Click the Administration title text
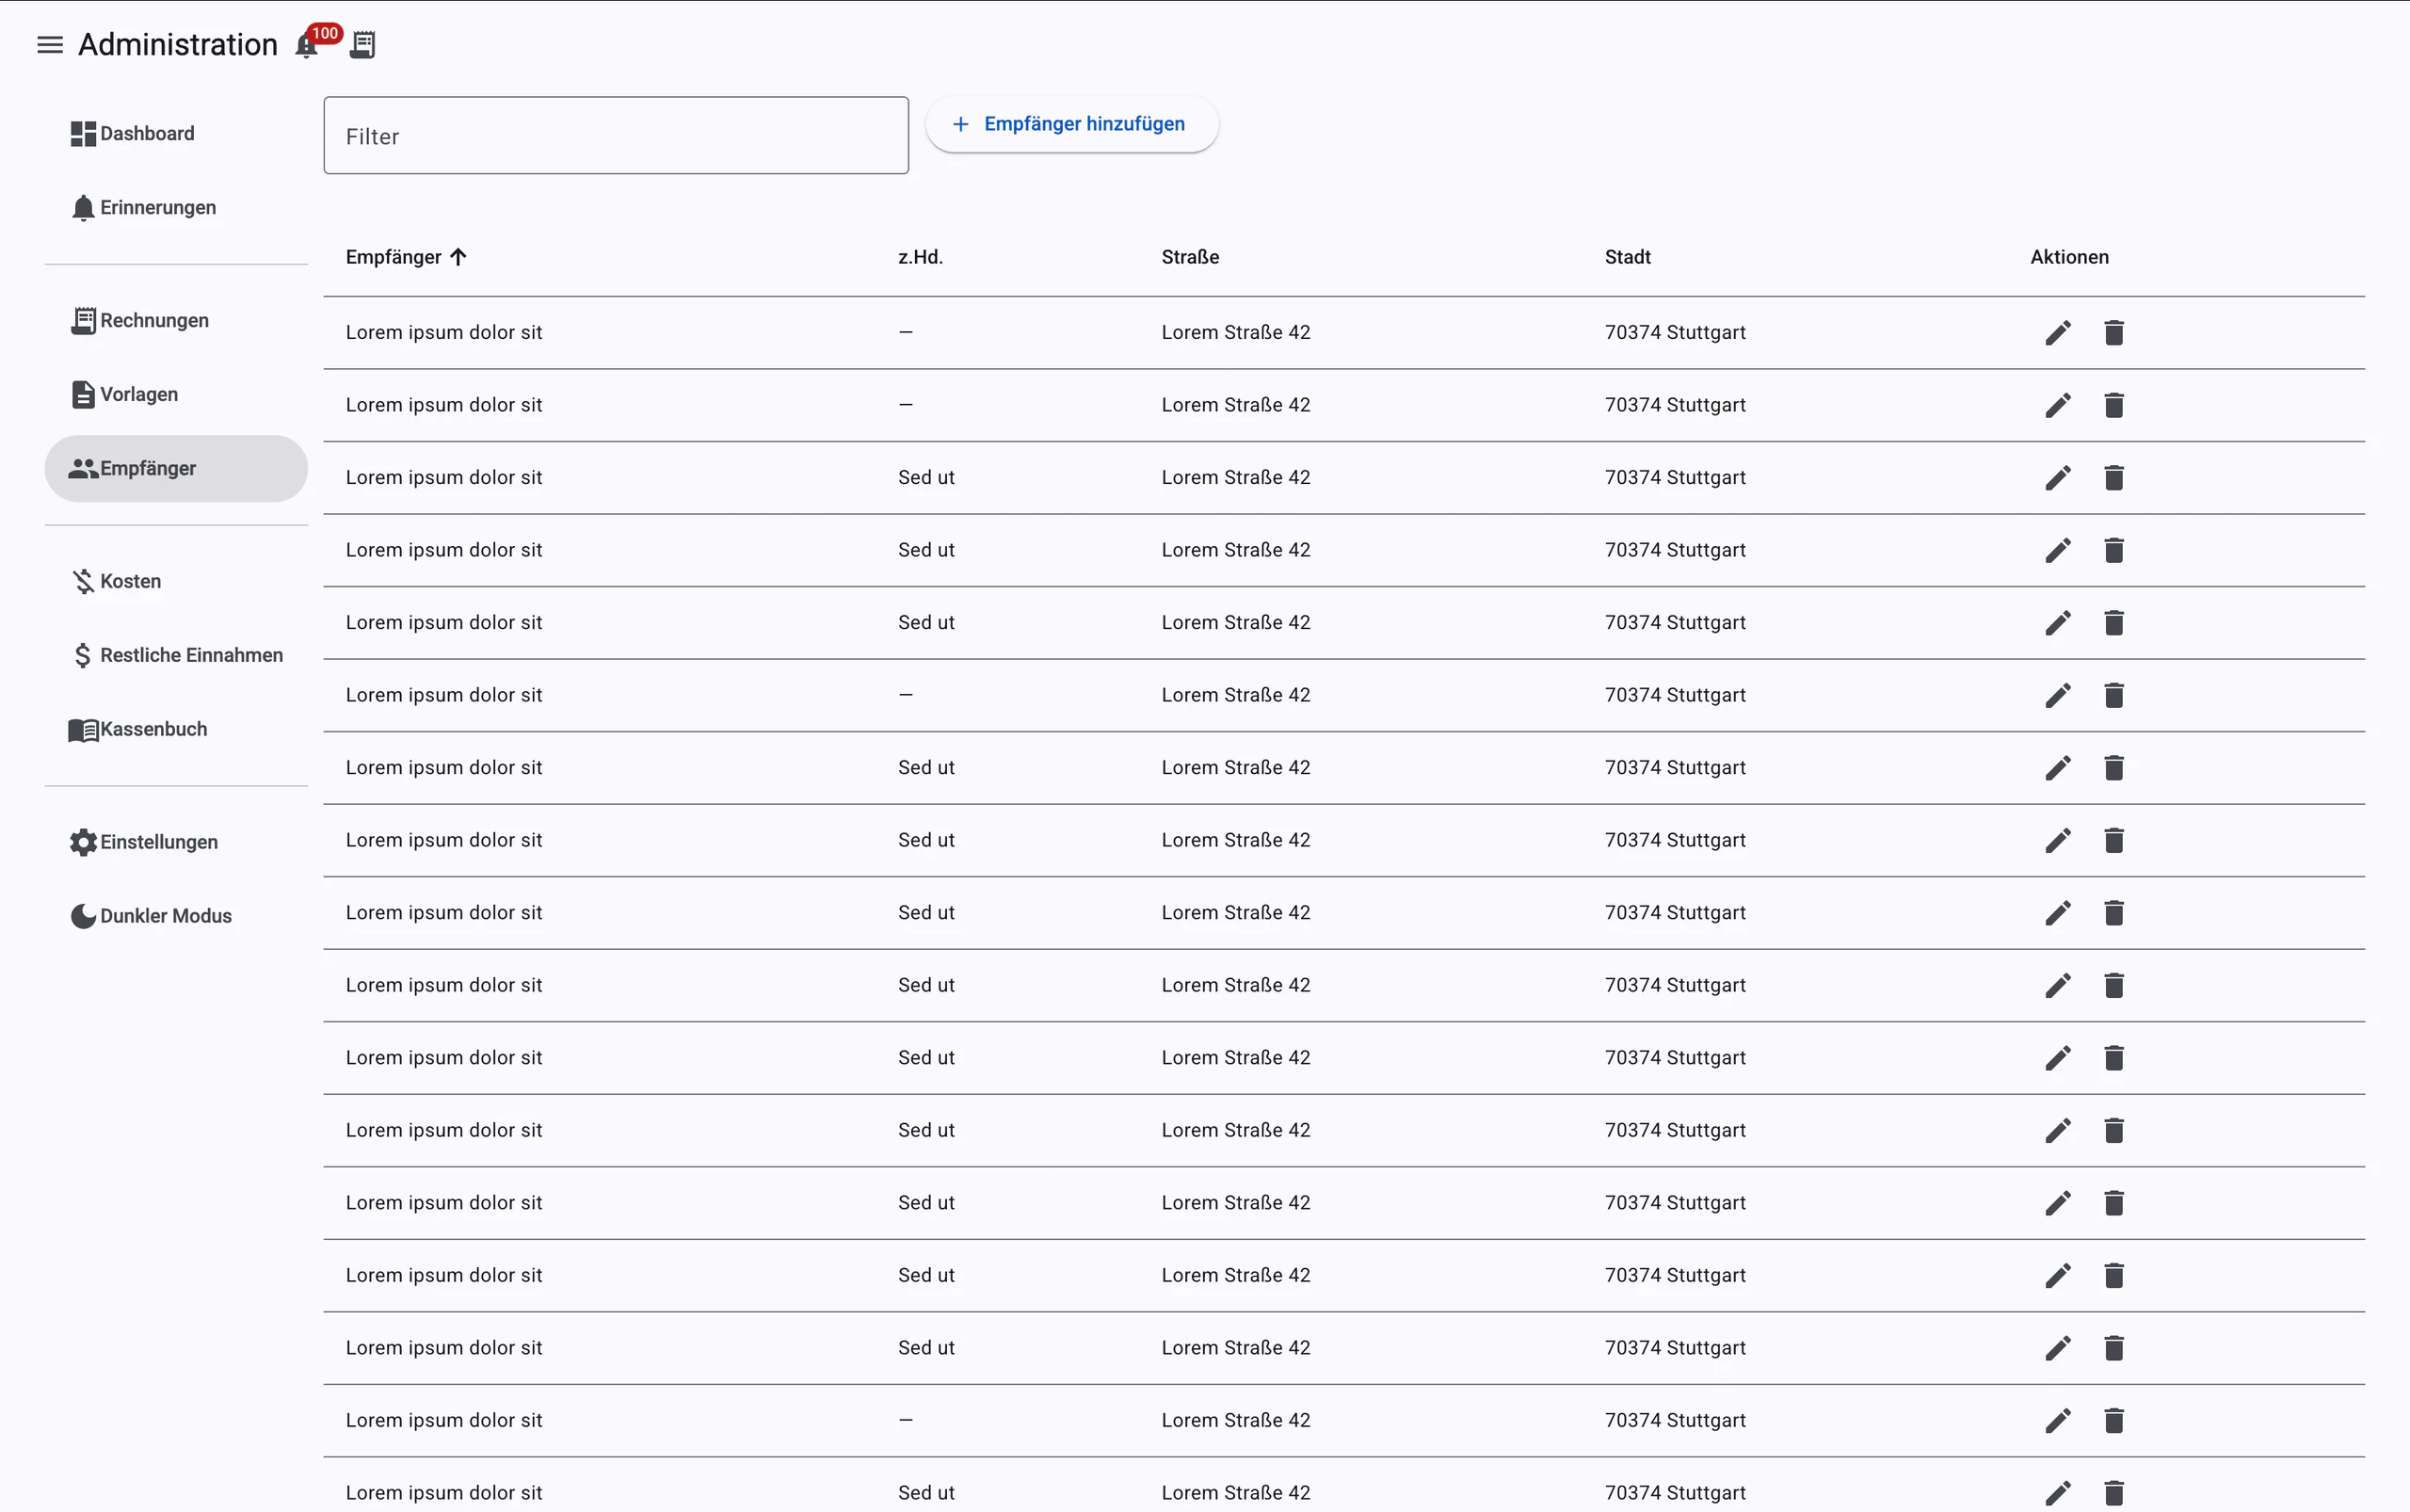This screenshot has height=1512, width=2410. point(178,45)
